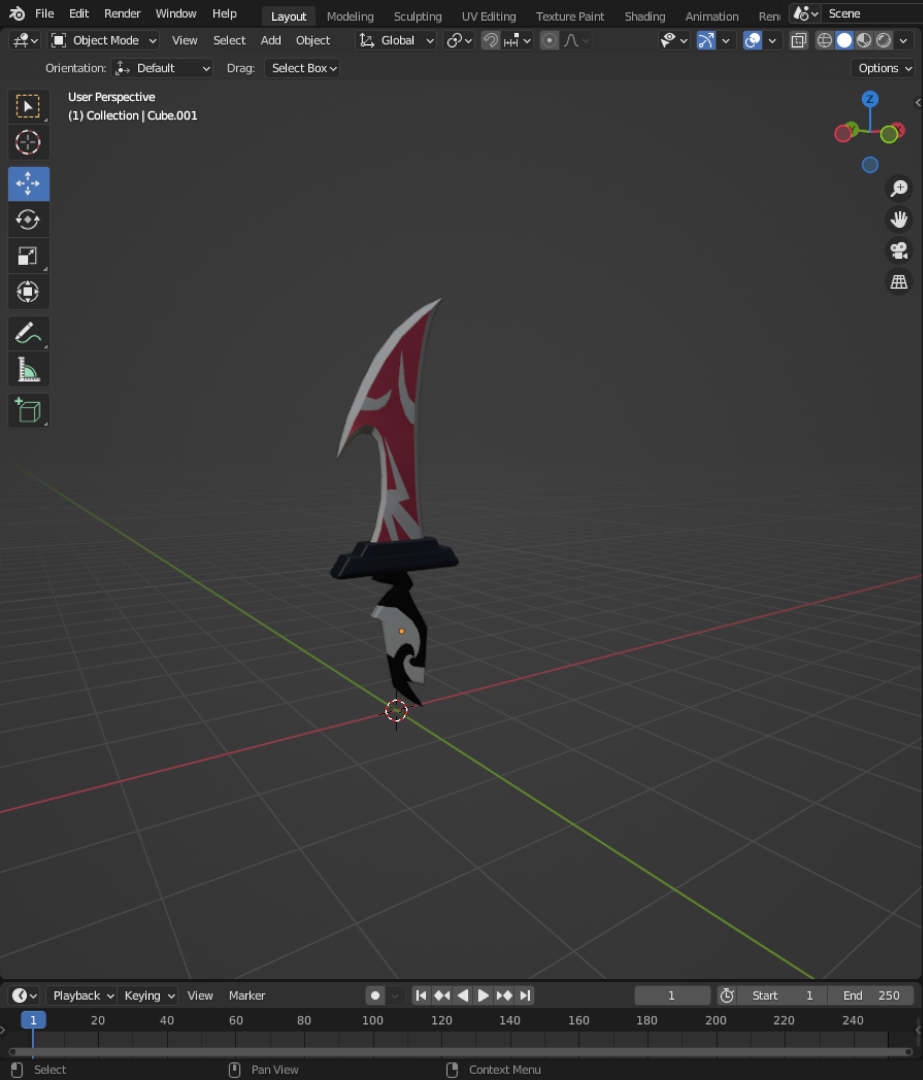The height and width of the screenshot is (1080, 923).
Task: Click the current frame number field
Action: pyautogui.click(x=672, y=995)
